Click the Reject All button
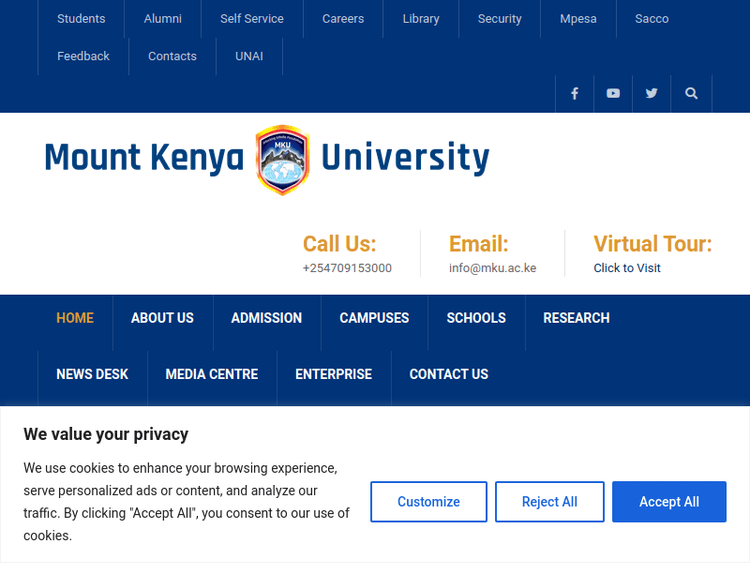Viewport: 750px width, 563px height. tap(550, 502)
